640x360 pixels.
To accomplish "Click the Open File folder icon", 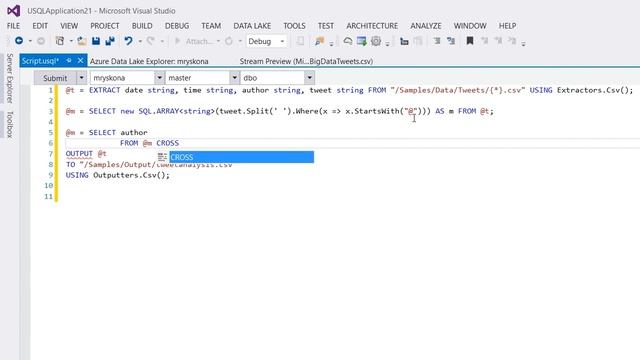I will (x=82, y=41).
